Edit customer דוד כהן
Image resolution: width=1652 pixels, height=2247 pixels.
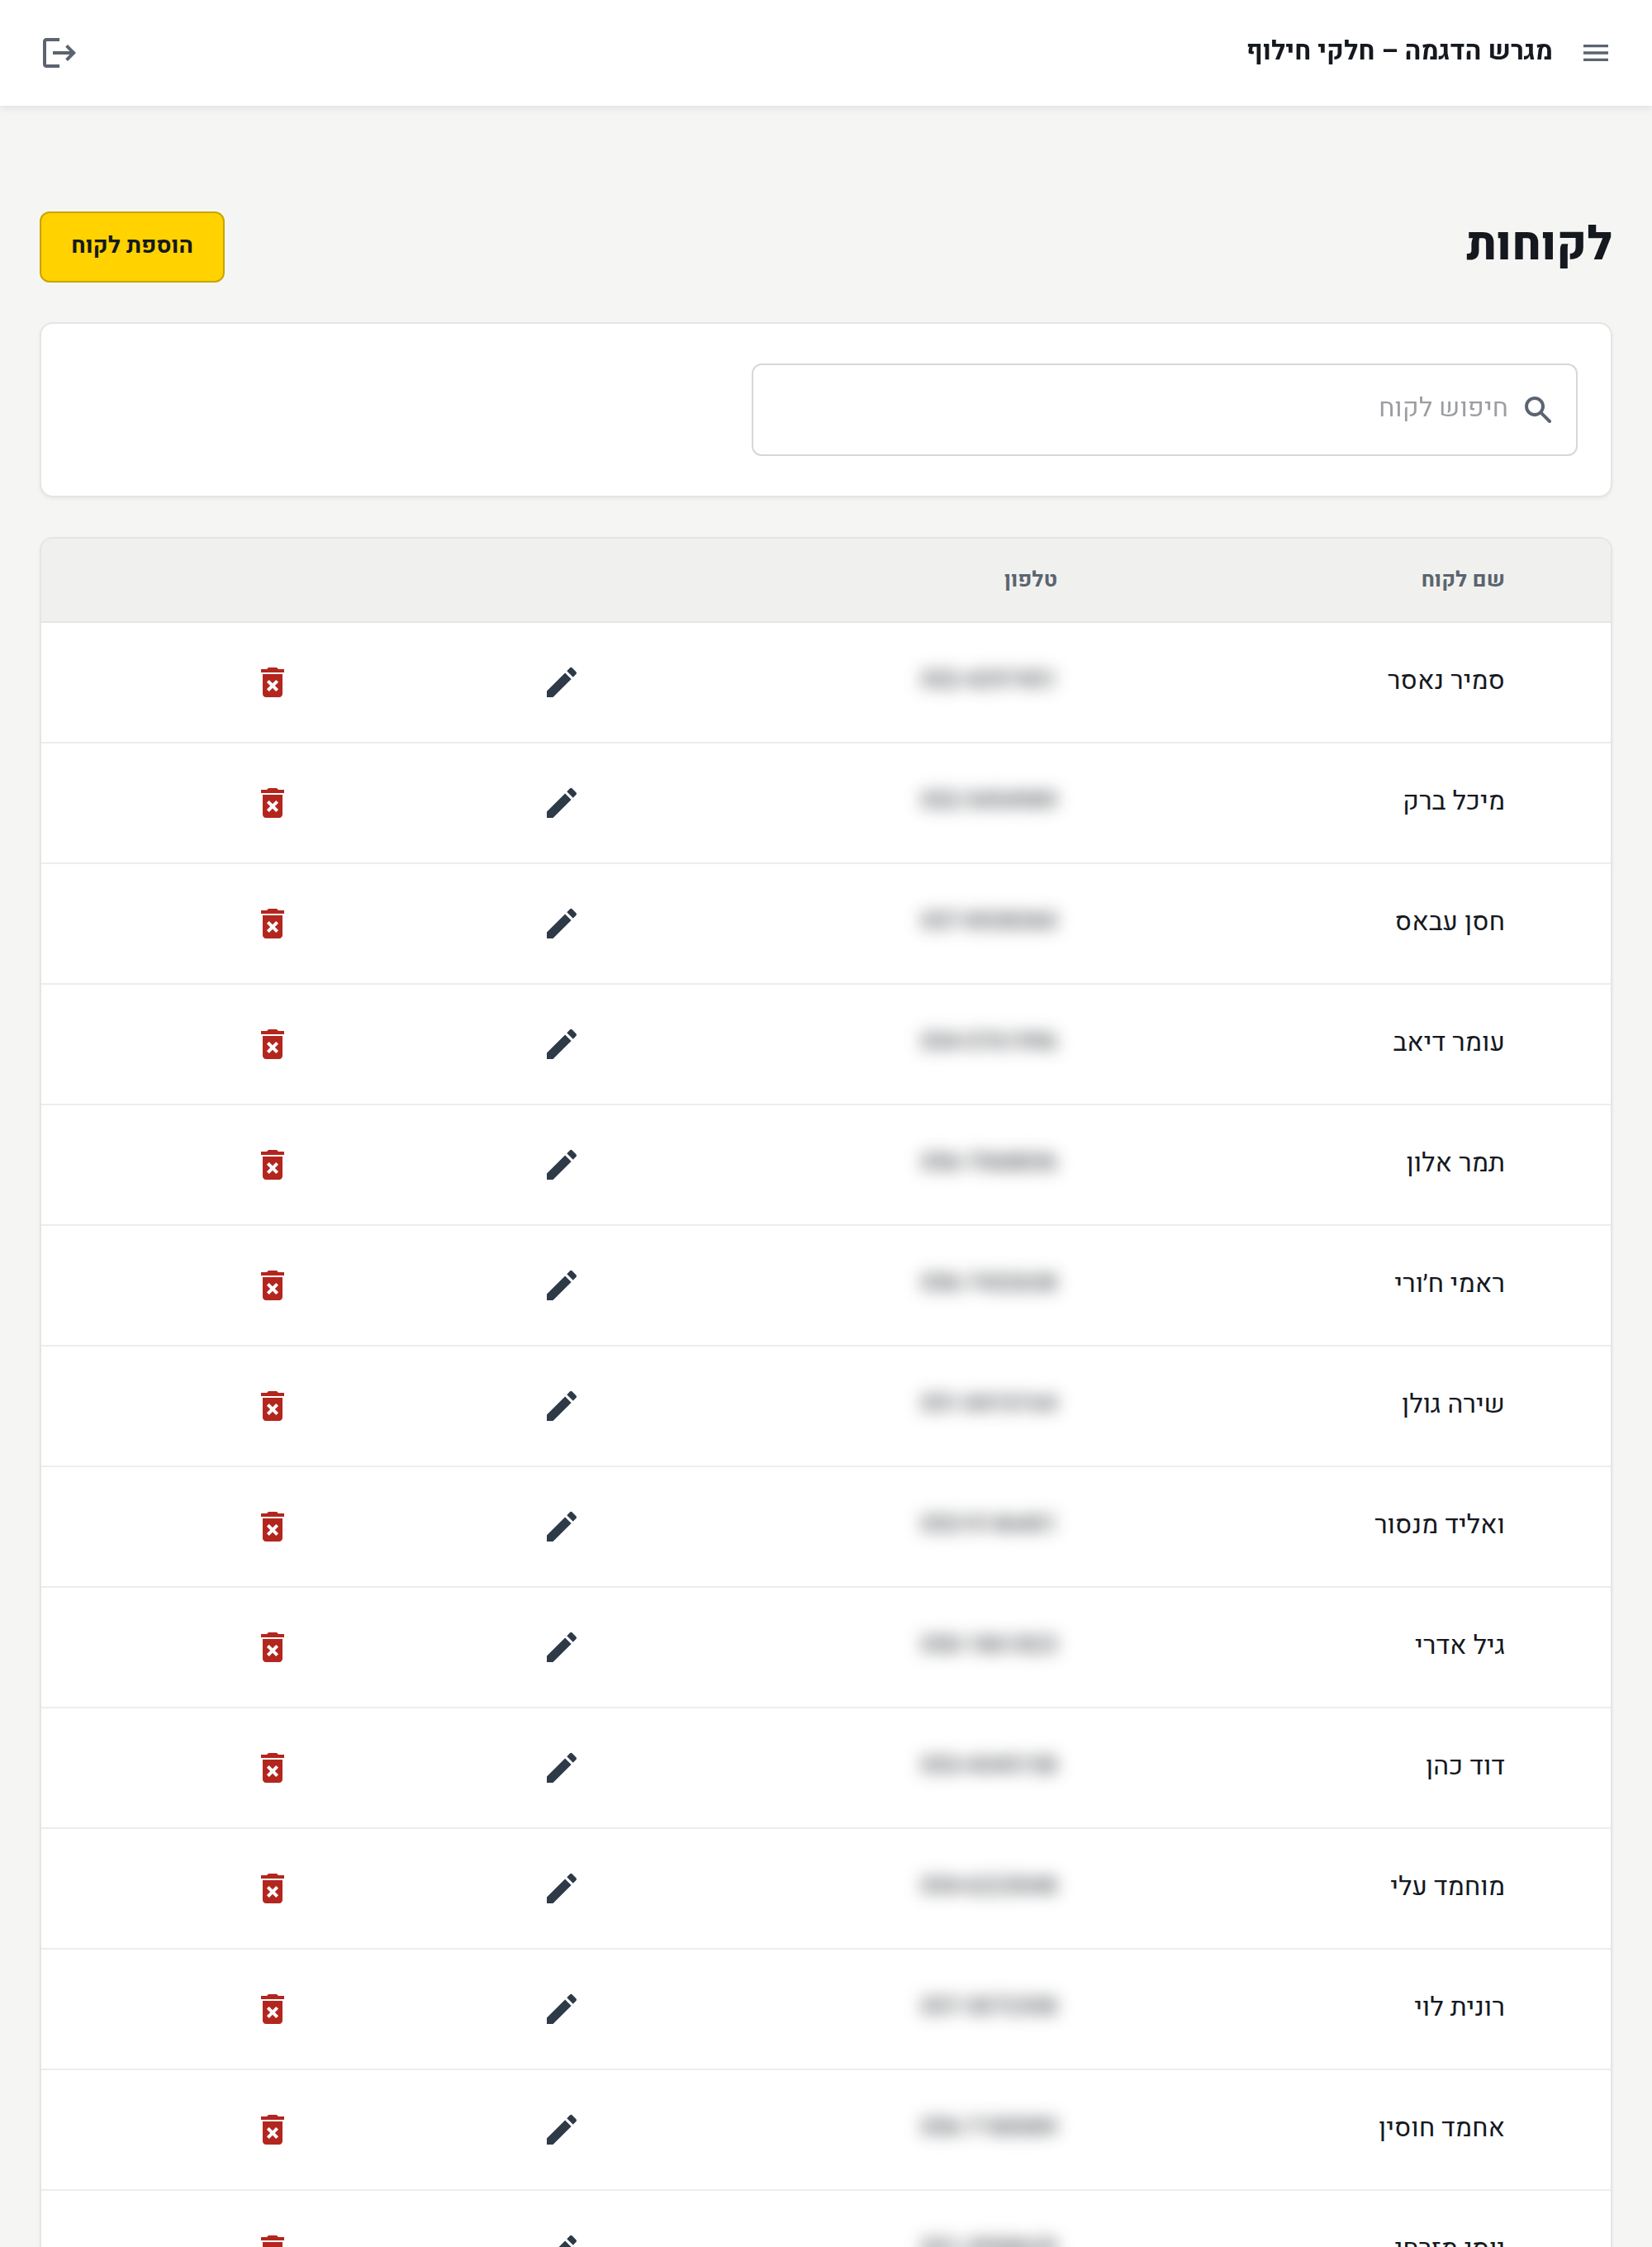pos(561,1768)
